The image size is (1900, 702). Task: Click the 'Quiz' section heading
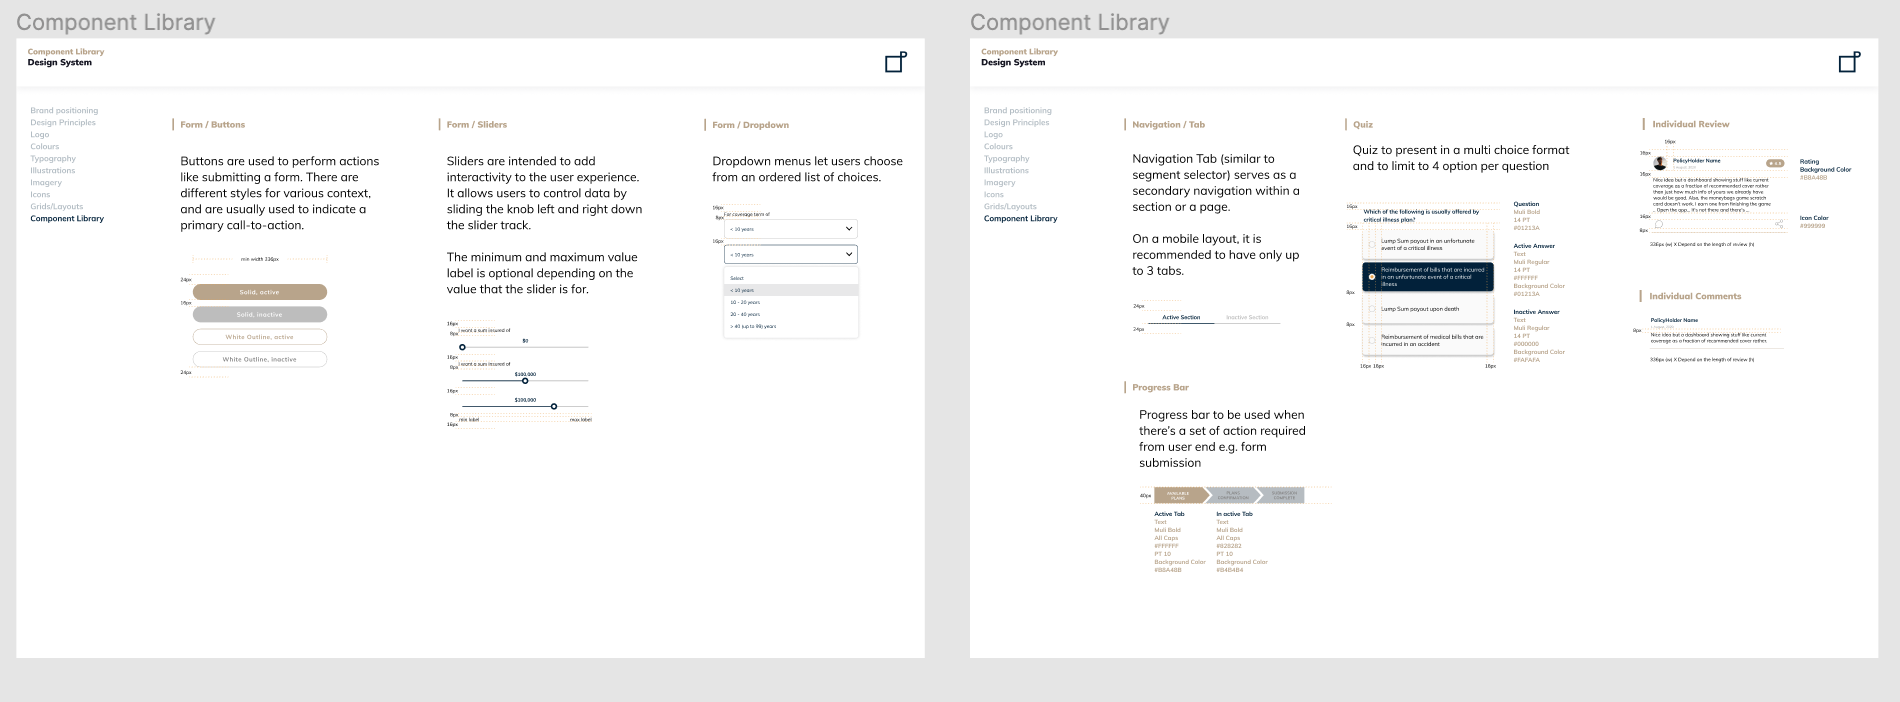(1363, 125)
